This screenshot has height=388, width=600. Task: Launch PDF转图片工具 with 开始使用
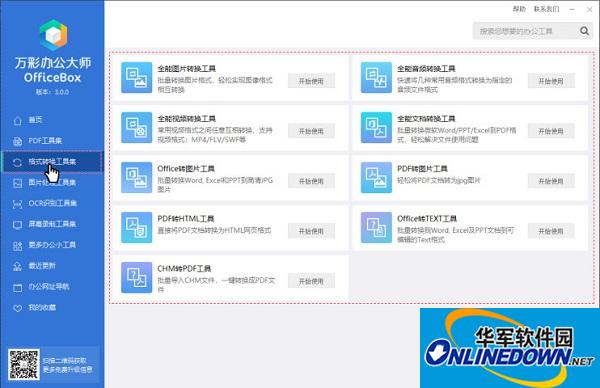pyautogui.click(x=551, y=181)
